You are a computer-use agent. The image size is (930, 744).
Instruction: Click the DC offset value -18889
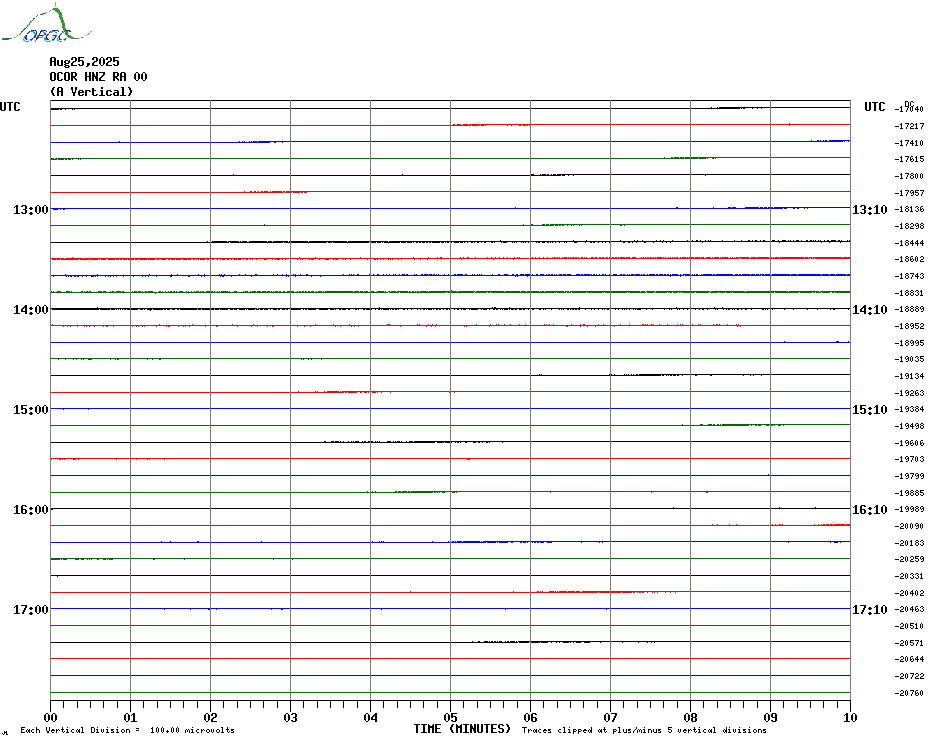point(909,310)
